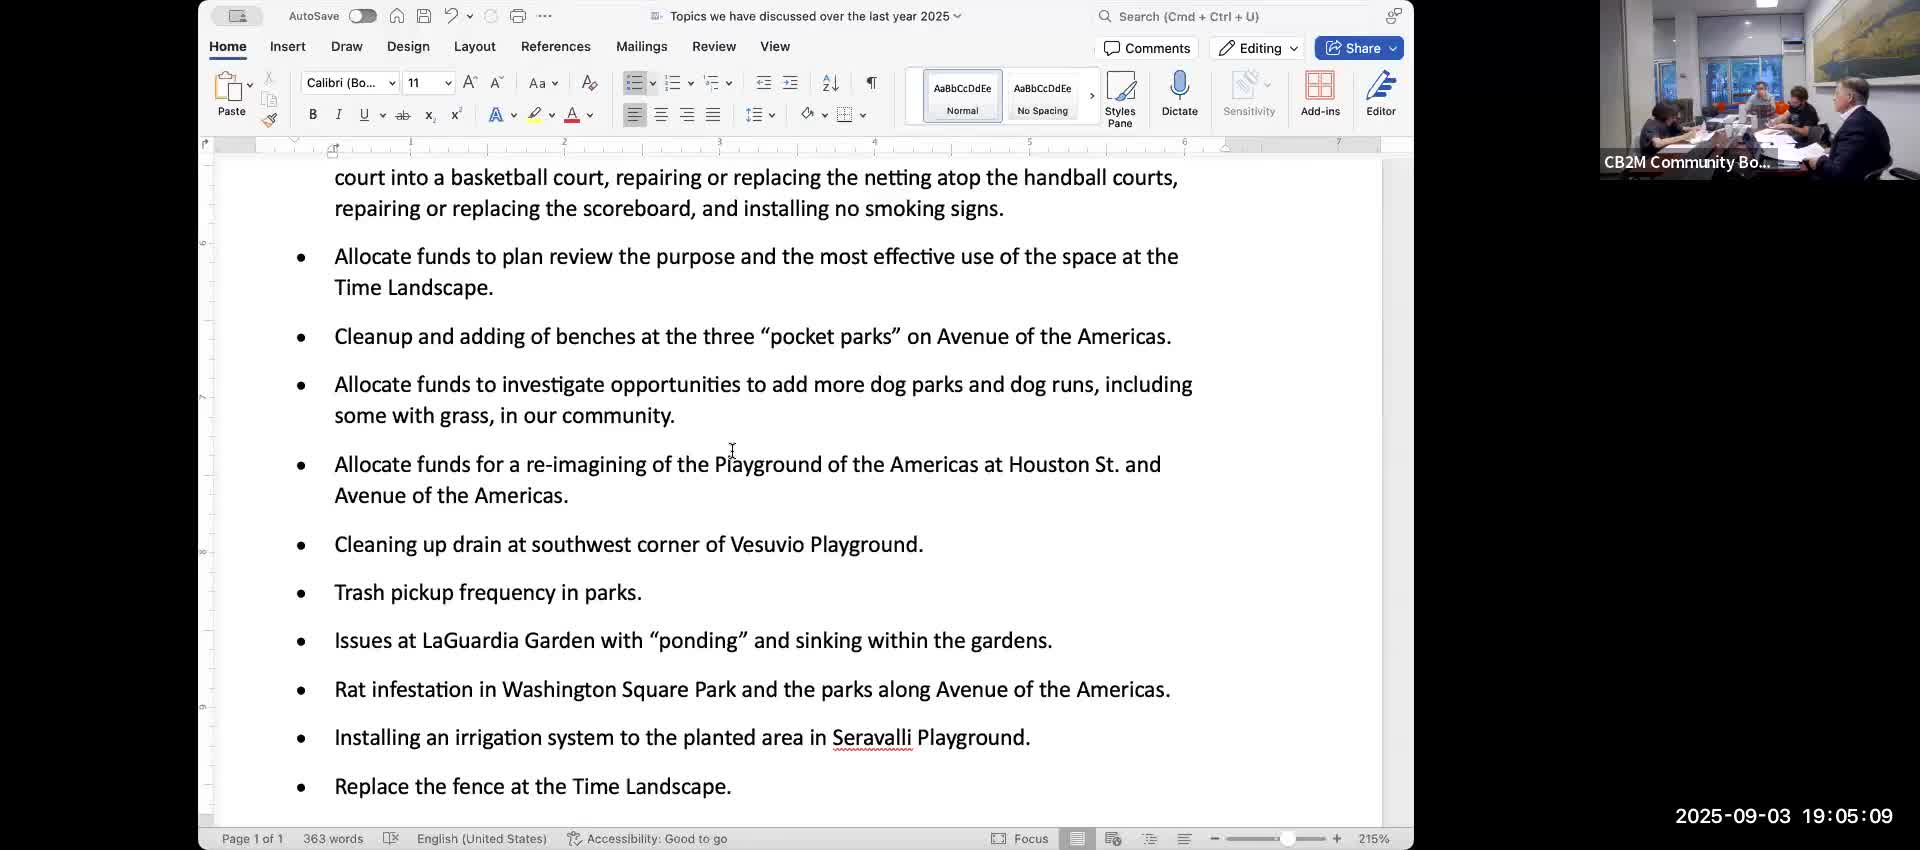Apply strikethrough formatting
The width and height of the screenshot is (1920, 850).
(x=403, y=115)
